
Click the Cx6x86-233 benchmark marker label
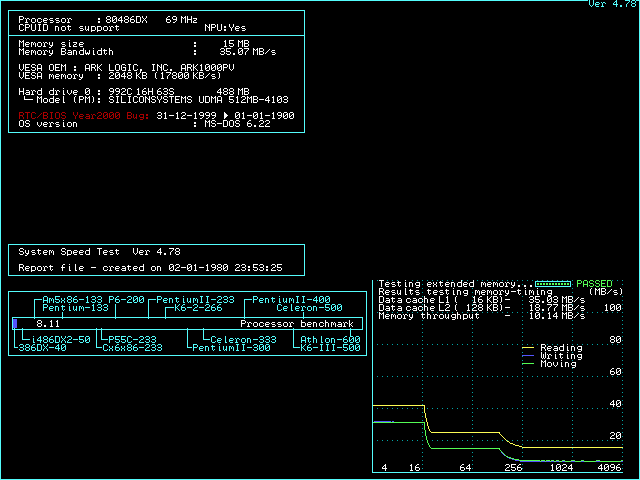(x=132, y=348)
